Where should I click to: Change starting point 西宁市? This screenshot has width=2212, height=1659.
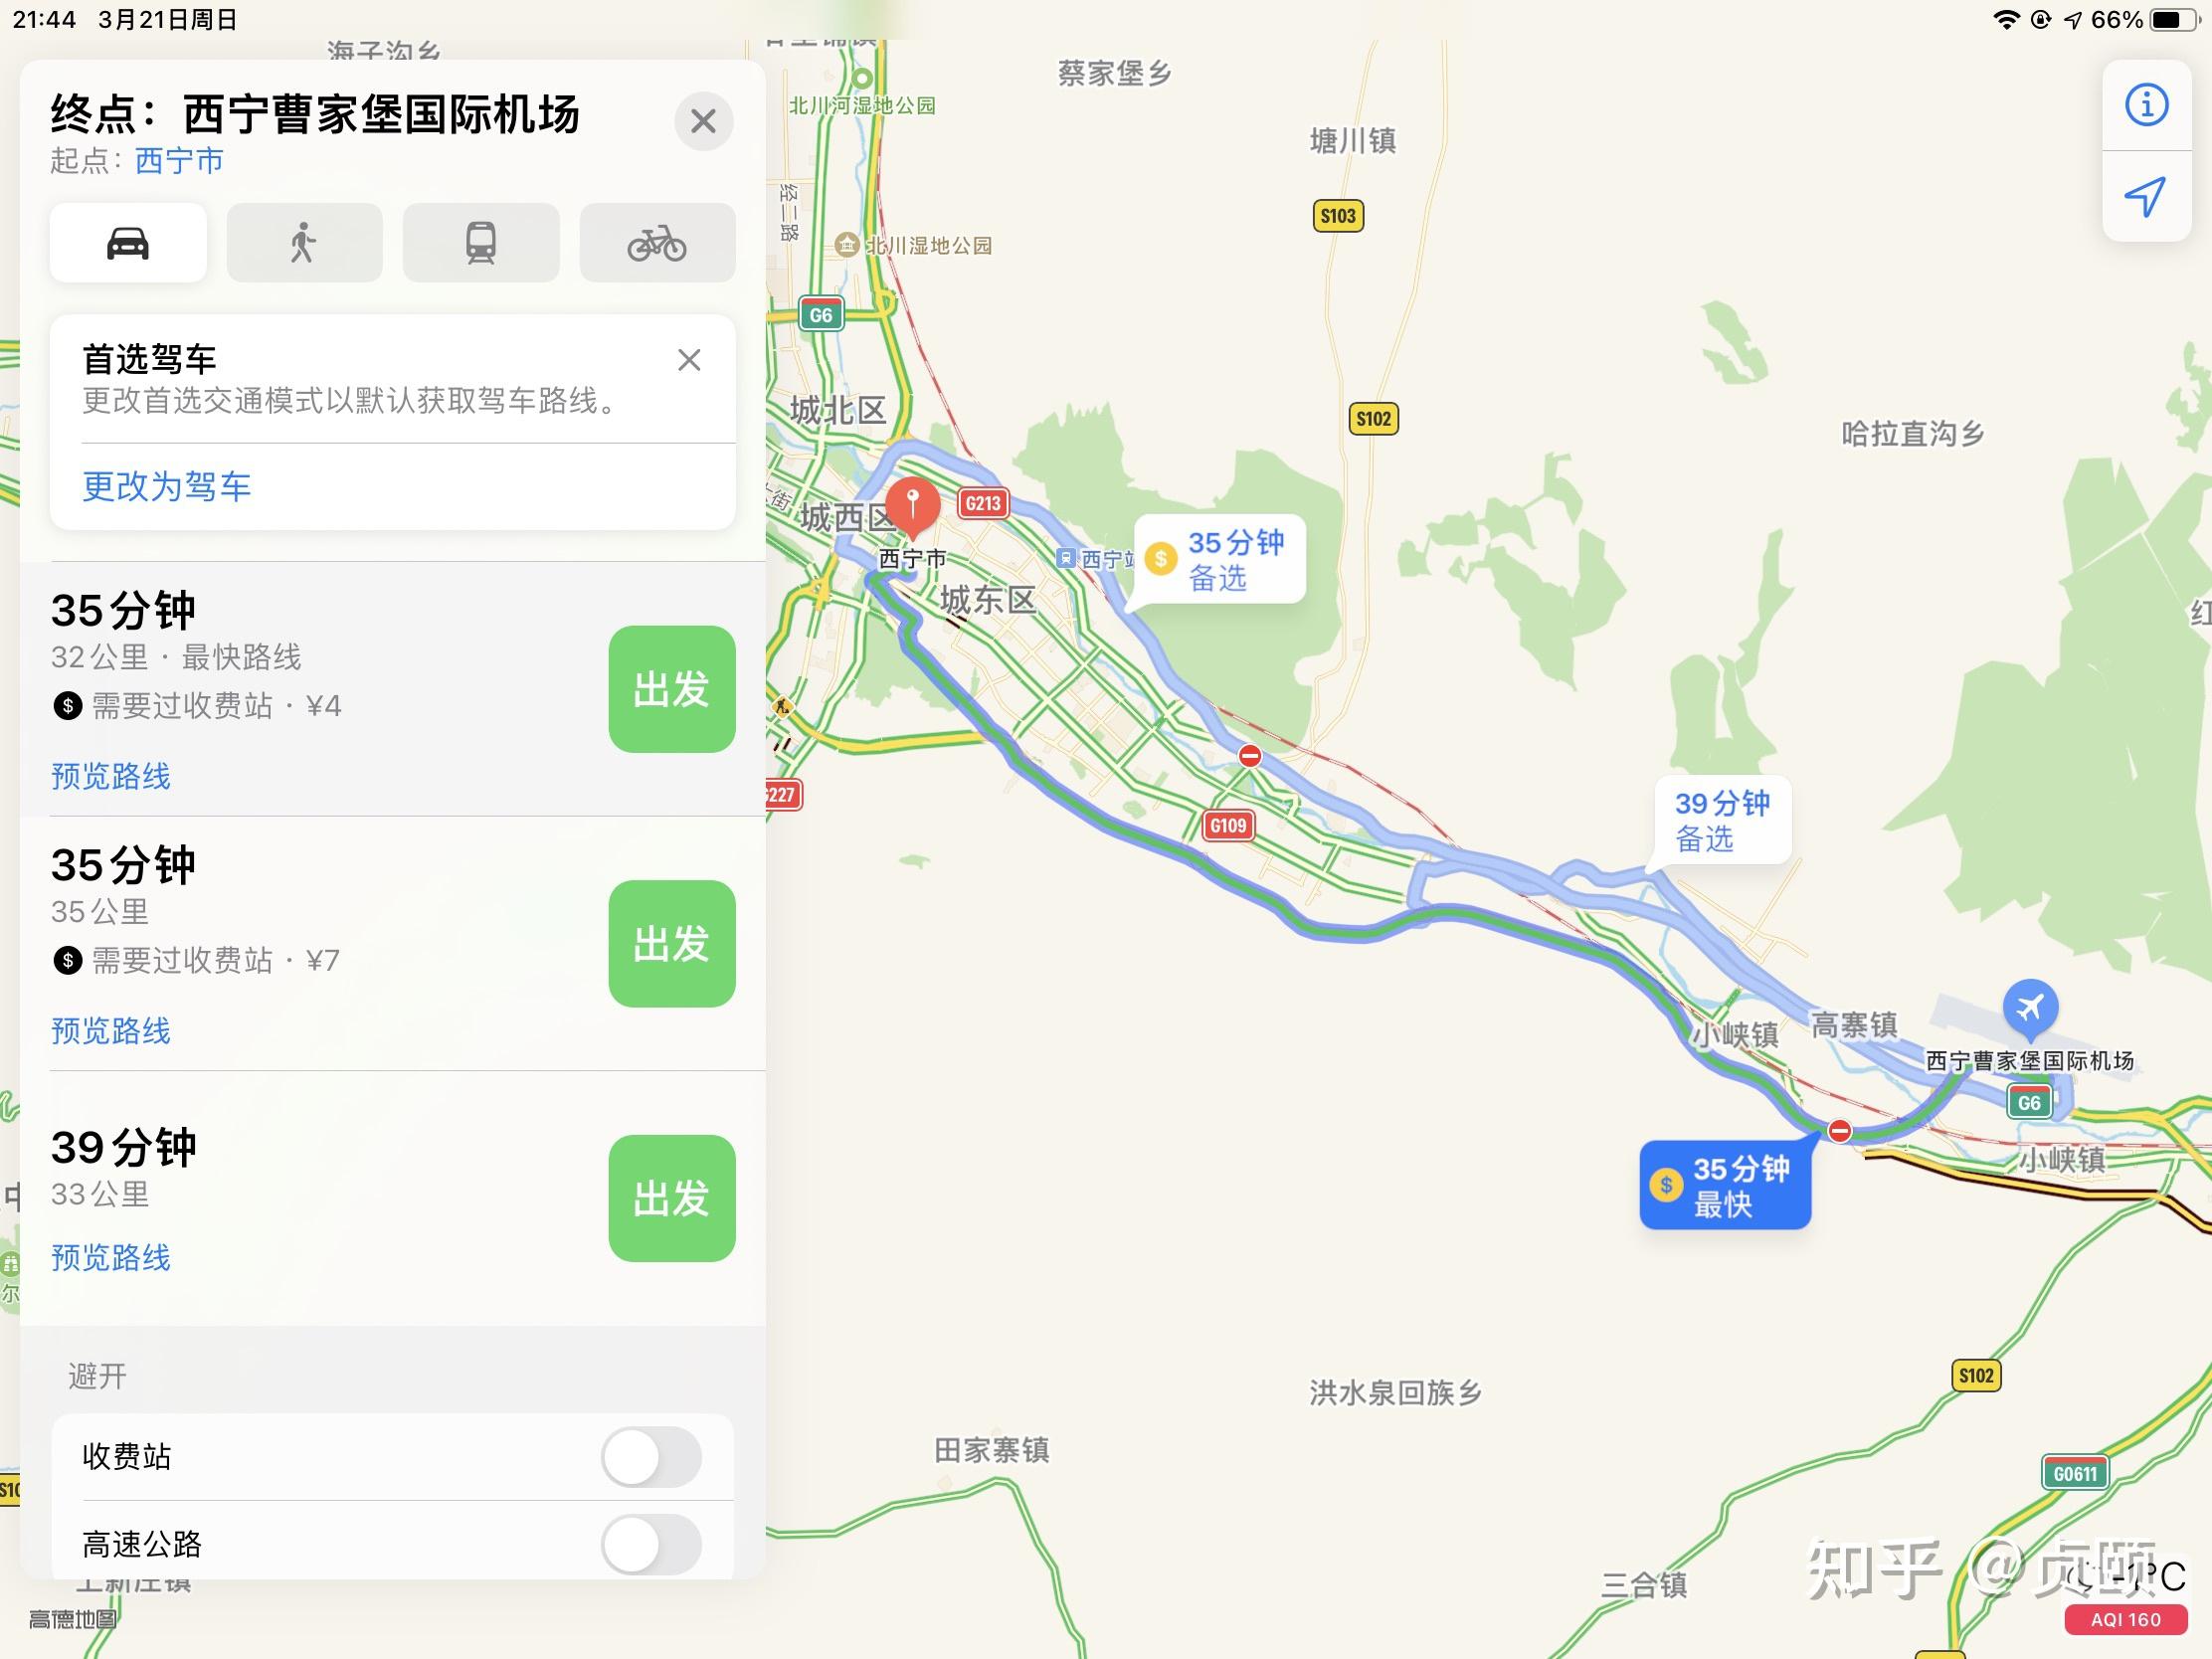pyautogui.click(x=179, y=160)
